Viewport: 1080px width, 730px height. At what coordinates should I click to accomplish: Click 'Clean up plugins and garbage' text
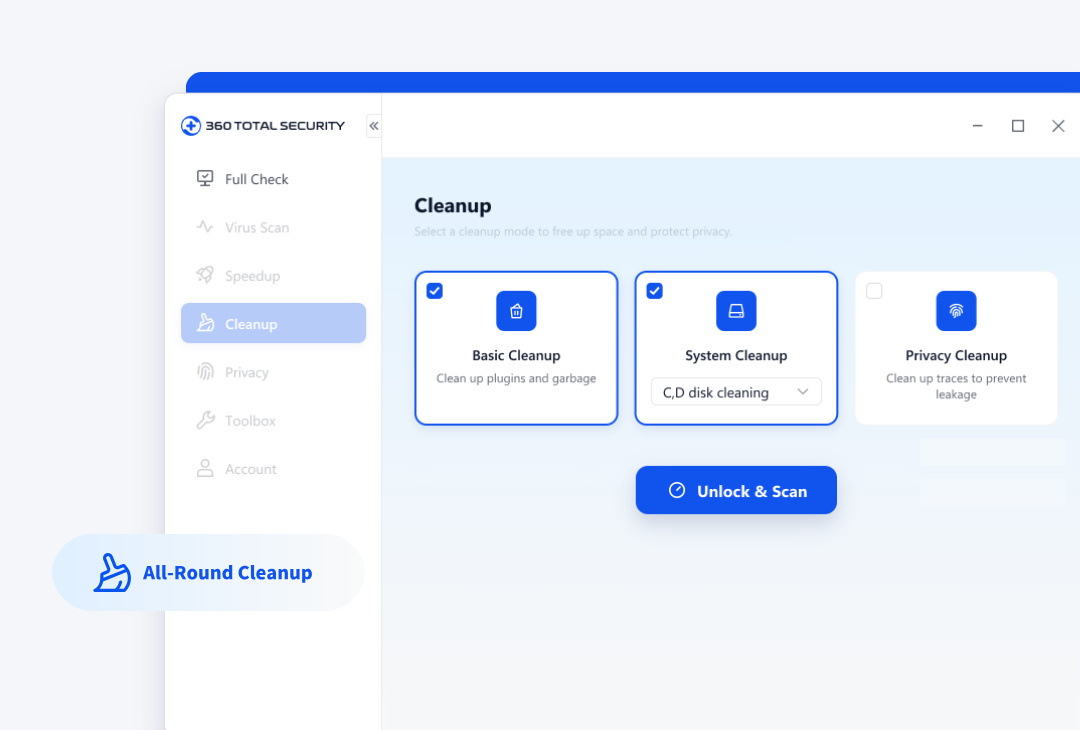click(516, 378)
